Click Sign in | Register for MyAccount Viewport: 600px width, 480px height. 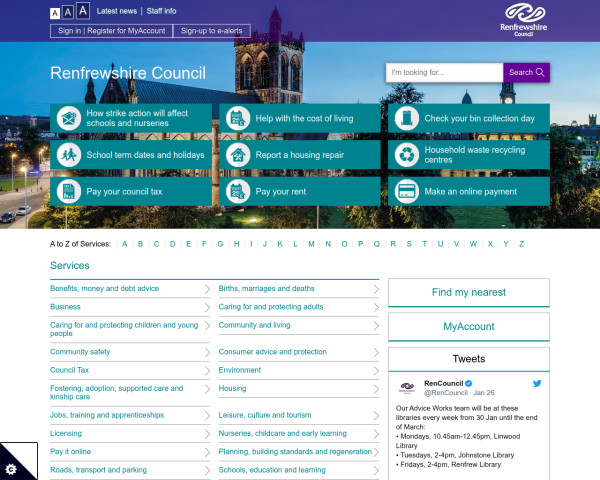(x=111, y=31)
